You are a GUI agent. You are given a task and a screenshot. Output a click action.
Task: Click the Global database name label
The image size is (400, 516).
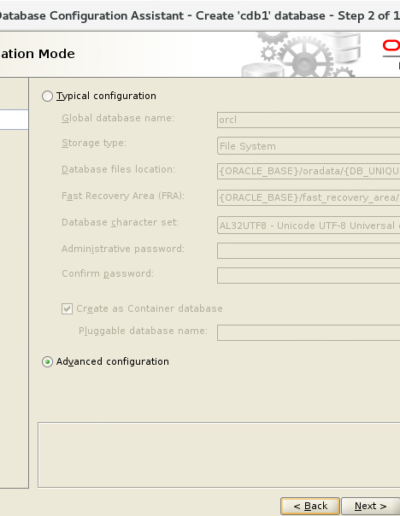tap(118, 118)
